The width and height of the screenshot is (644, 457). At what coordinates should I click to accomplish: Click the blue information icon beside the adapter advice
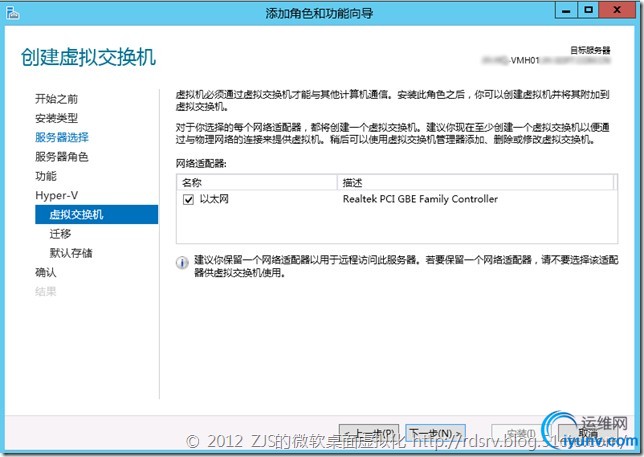tap(182, 263)
